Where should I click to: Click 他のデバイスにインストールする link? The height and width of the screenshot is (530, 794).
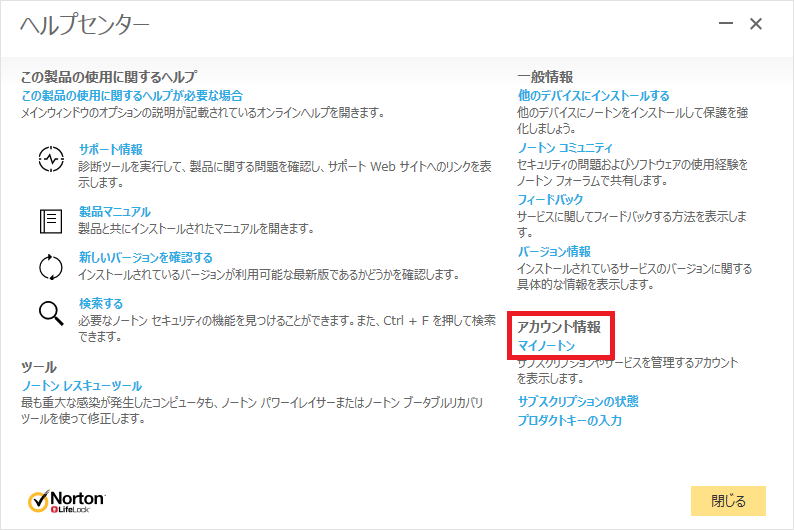pos(593,96)
